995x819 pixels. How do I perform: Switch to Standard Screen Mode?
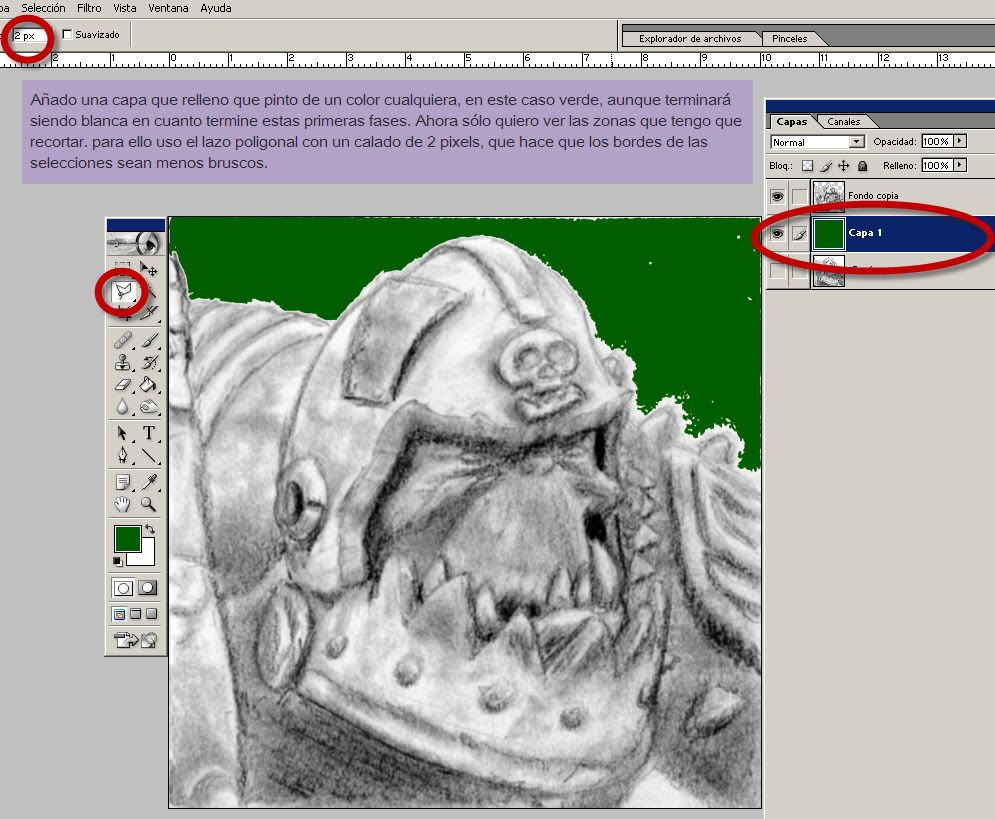pyautogui.click(x=119, y=613)
